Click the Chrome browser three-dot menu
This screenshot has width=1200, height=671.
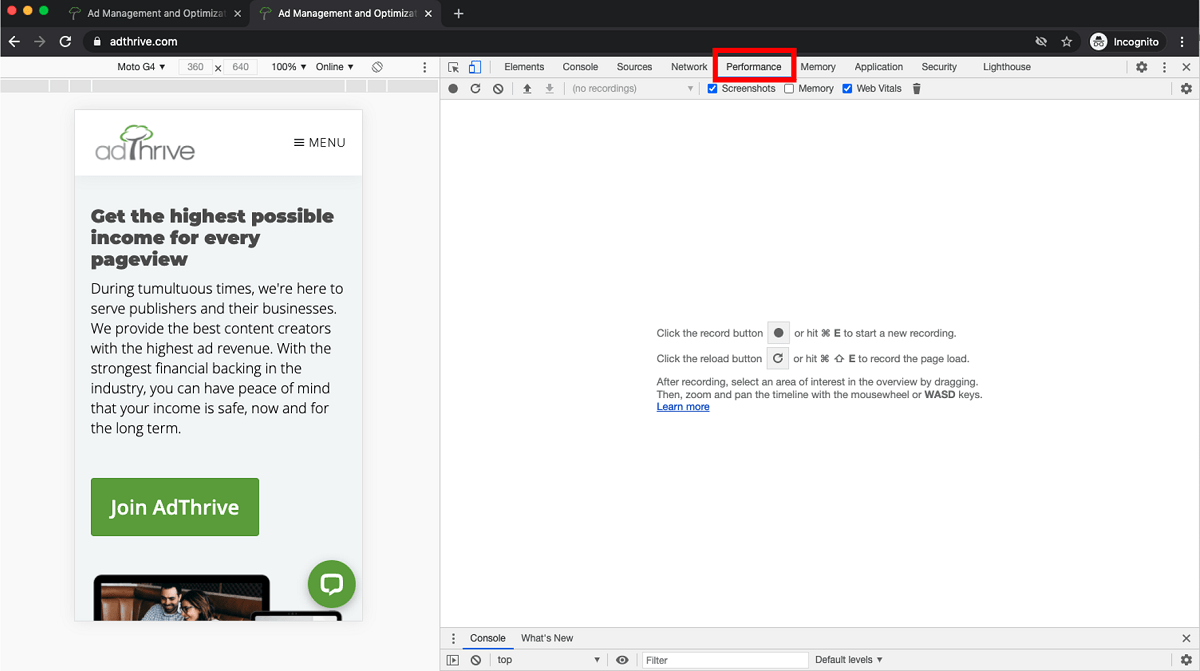pos(1184,42)
